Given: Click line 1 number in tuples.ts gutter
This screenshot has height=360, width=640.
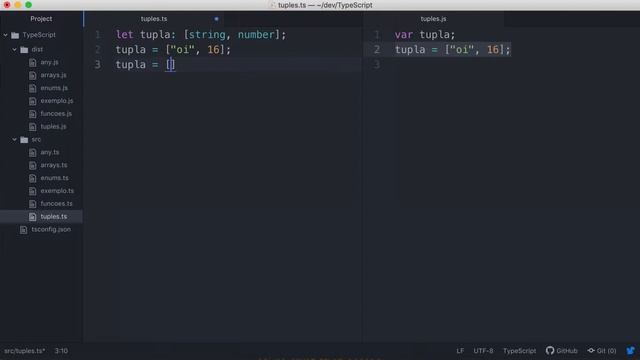Looking at the screenshot, I should [98, 35].
